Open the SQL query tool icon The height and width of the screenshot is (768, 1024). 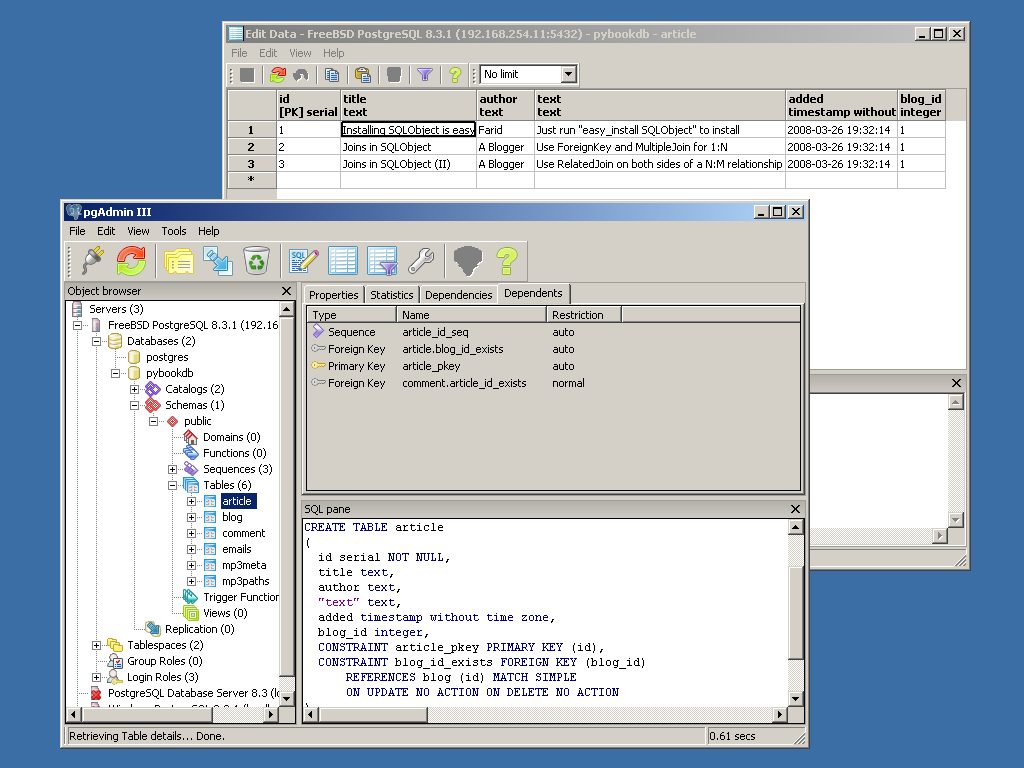point(304,261)
